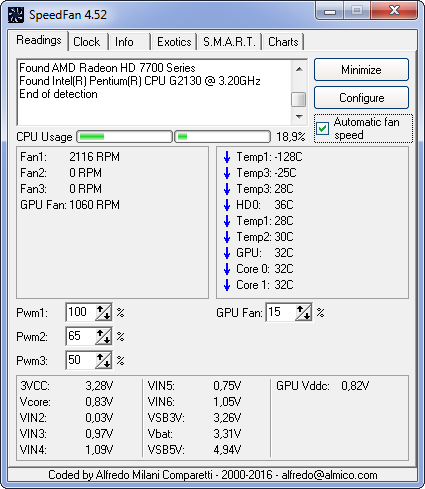
Task: Click the blue arrow icon beside Core 1
Action: tap(227, 285)
